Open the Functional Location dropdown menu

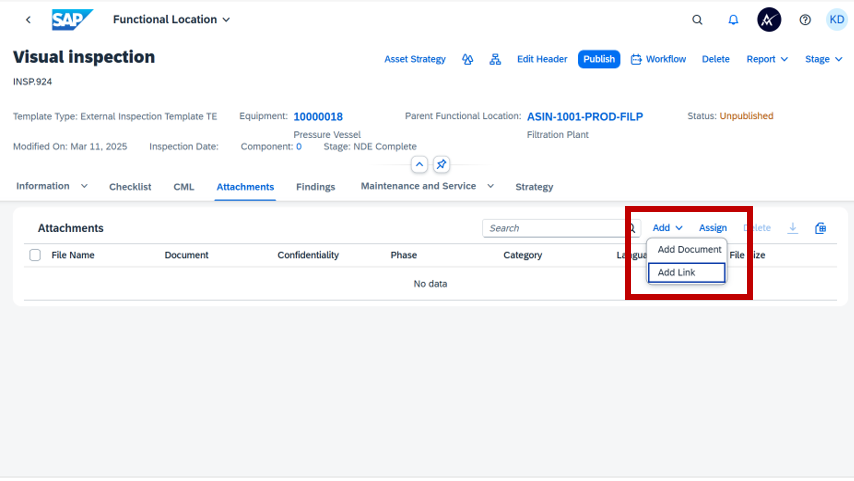click(x=172, y=20)
